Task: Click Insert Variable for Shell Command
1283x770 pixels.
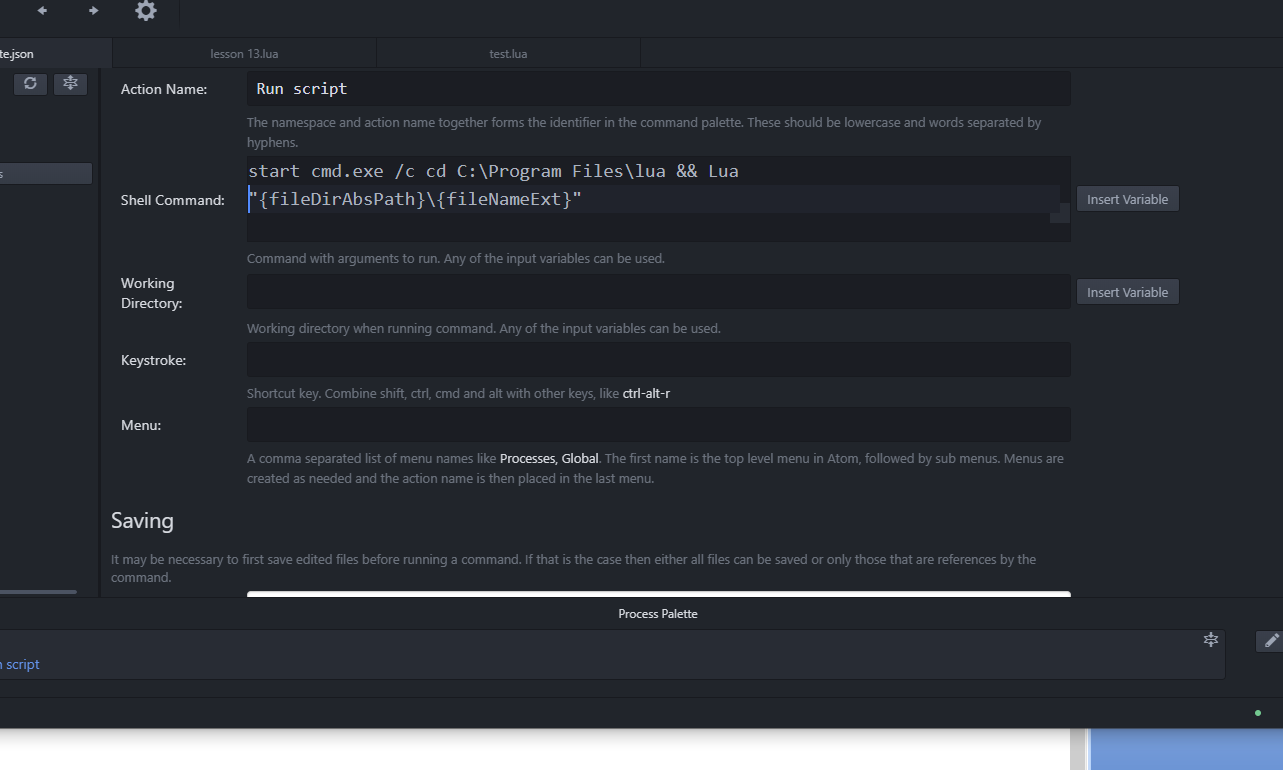Action: pyautogui.click(x=1127, y=199)
